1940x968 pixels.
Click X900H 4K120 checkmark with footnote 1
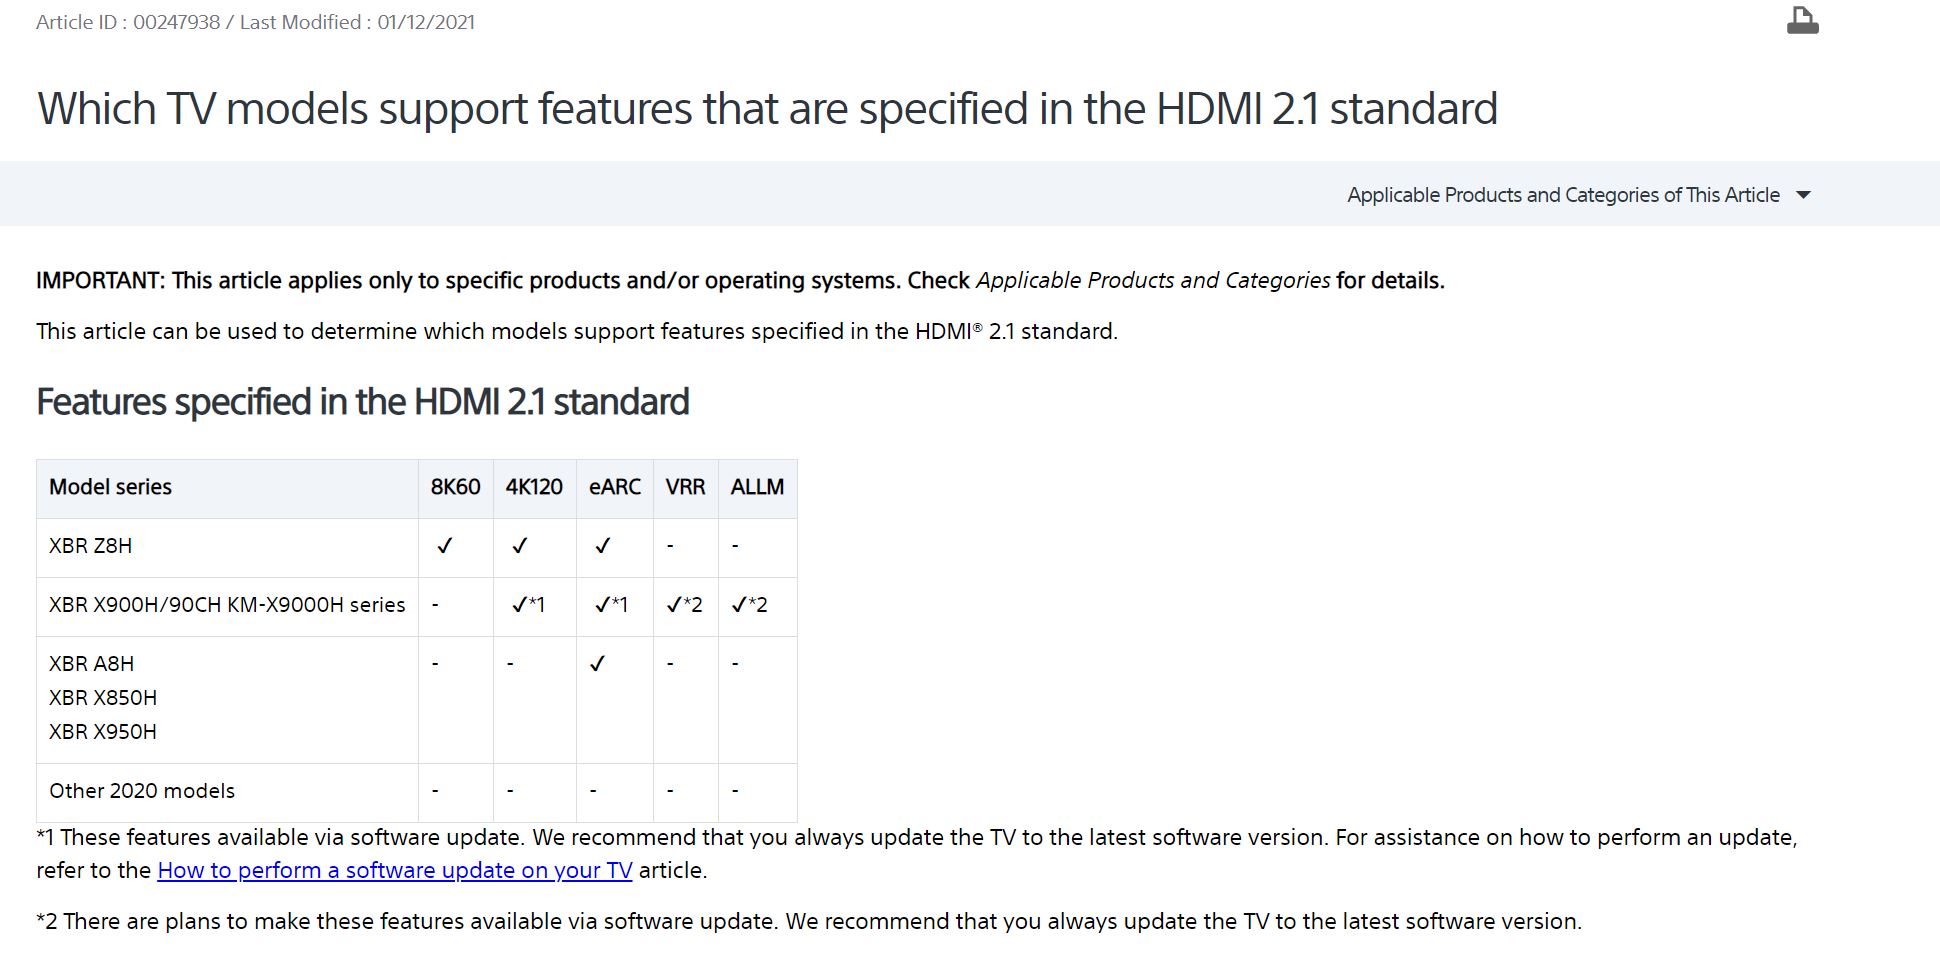coord(528,605)
